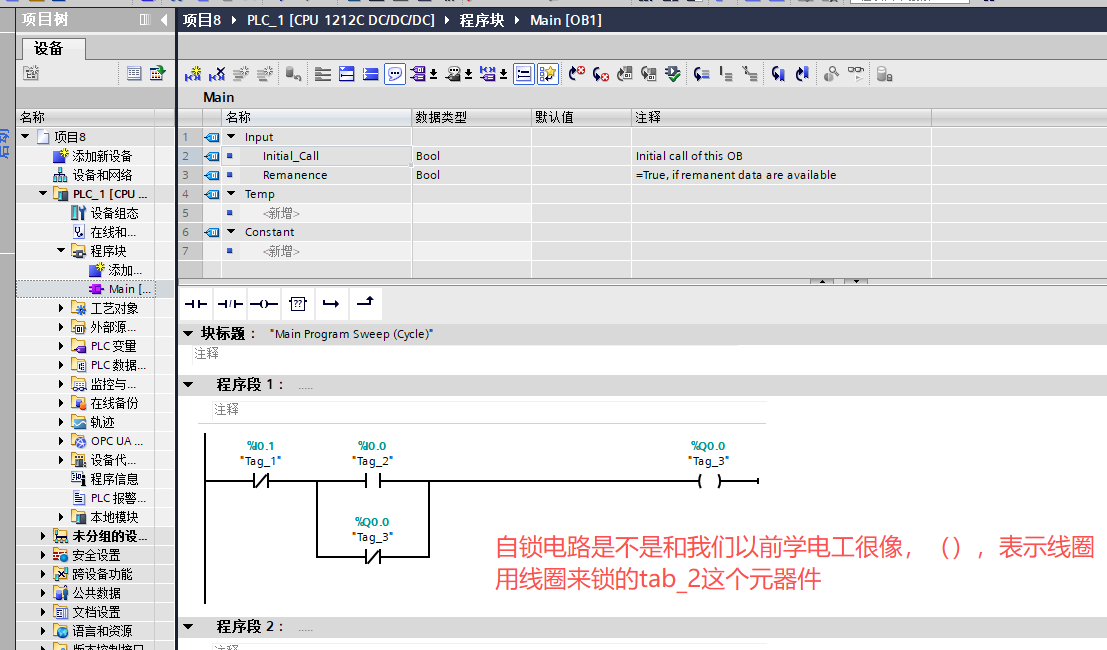Collapse the 块标题 section
Screen dimensions: 1107x650
188,333
